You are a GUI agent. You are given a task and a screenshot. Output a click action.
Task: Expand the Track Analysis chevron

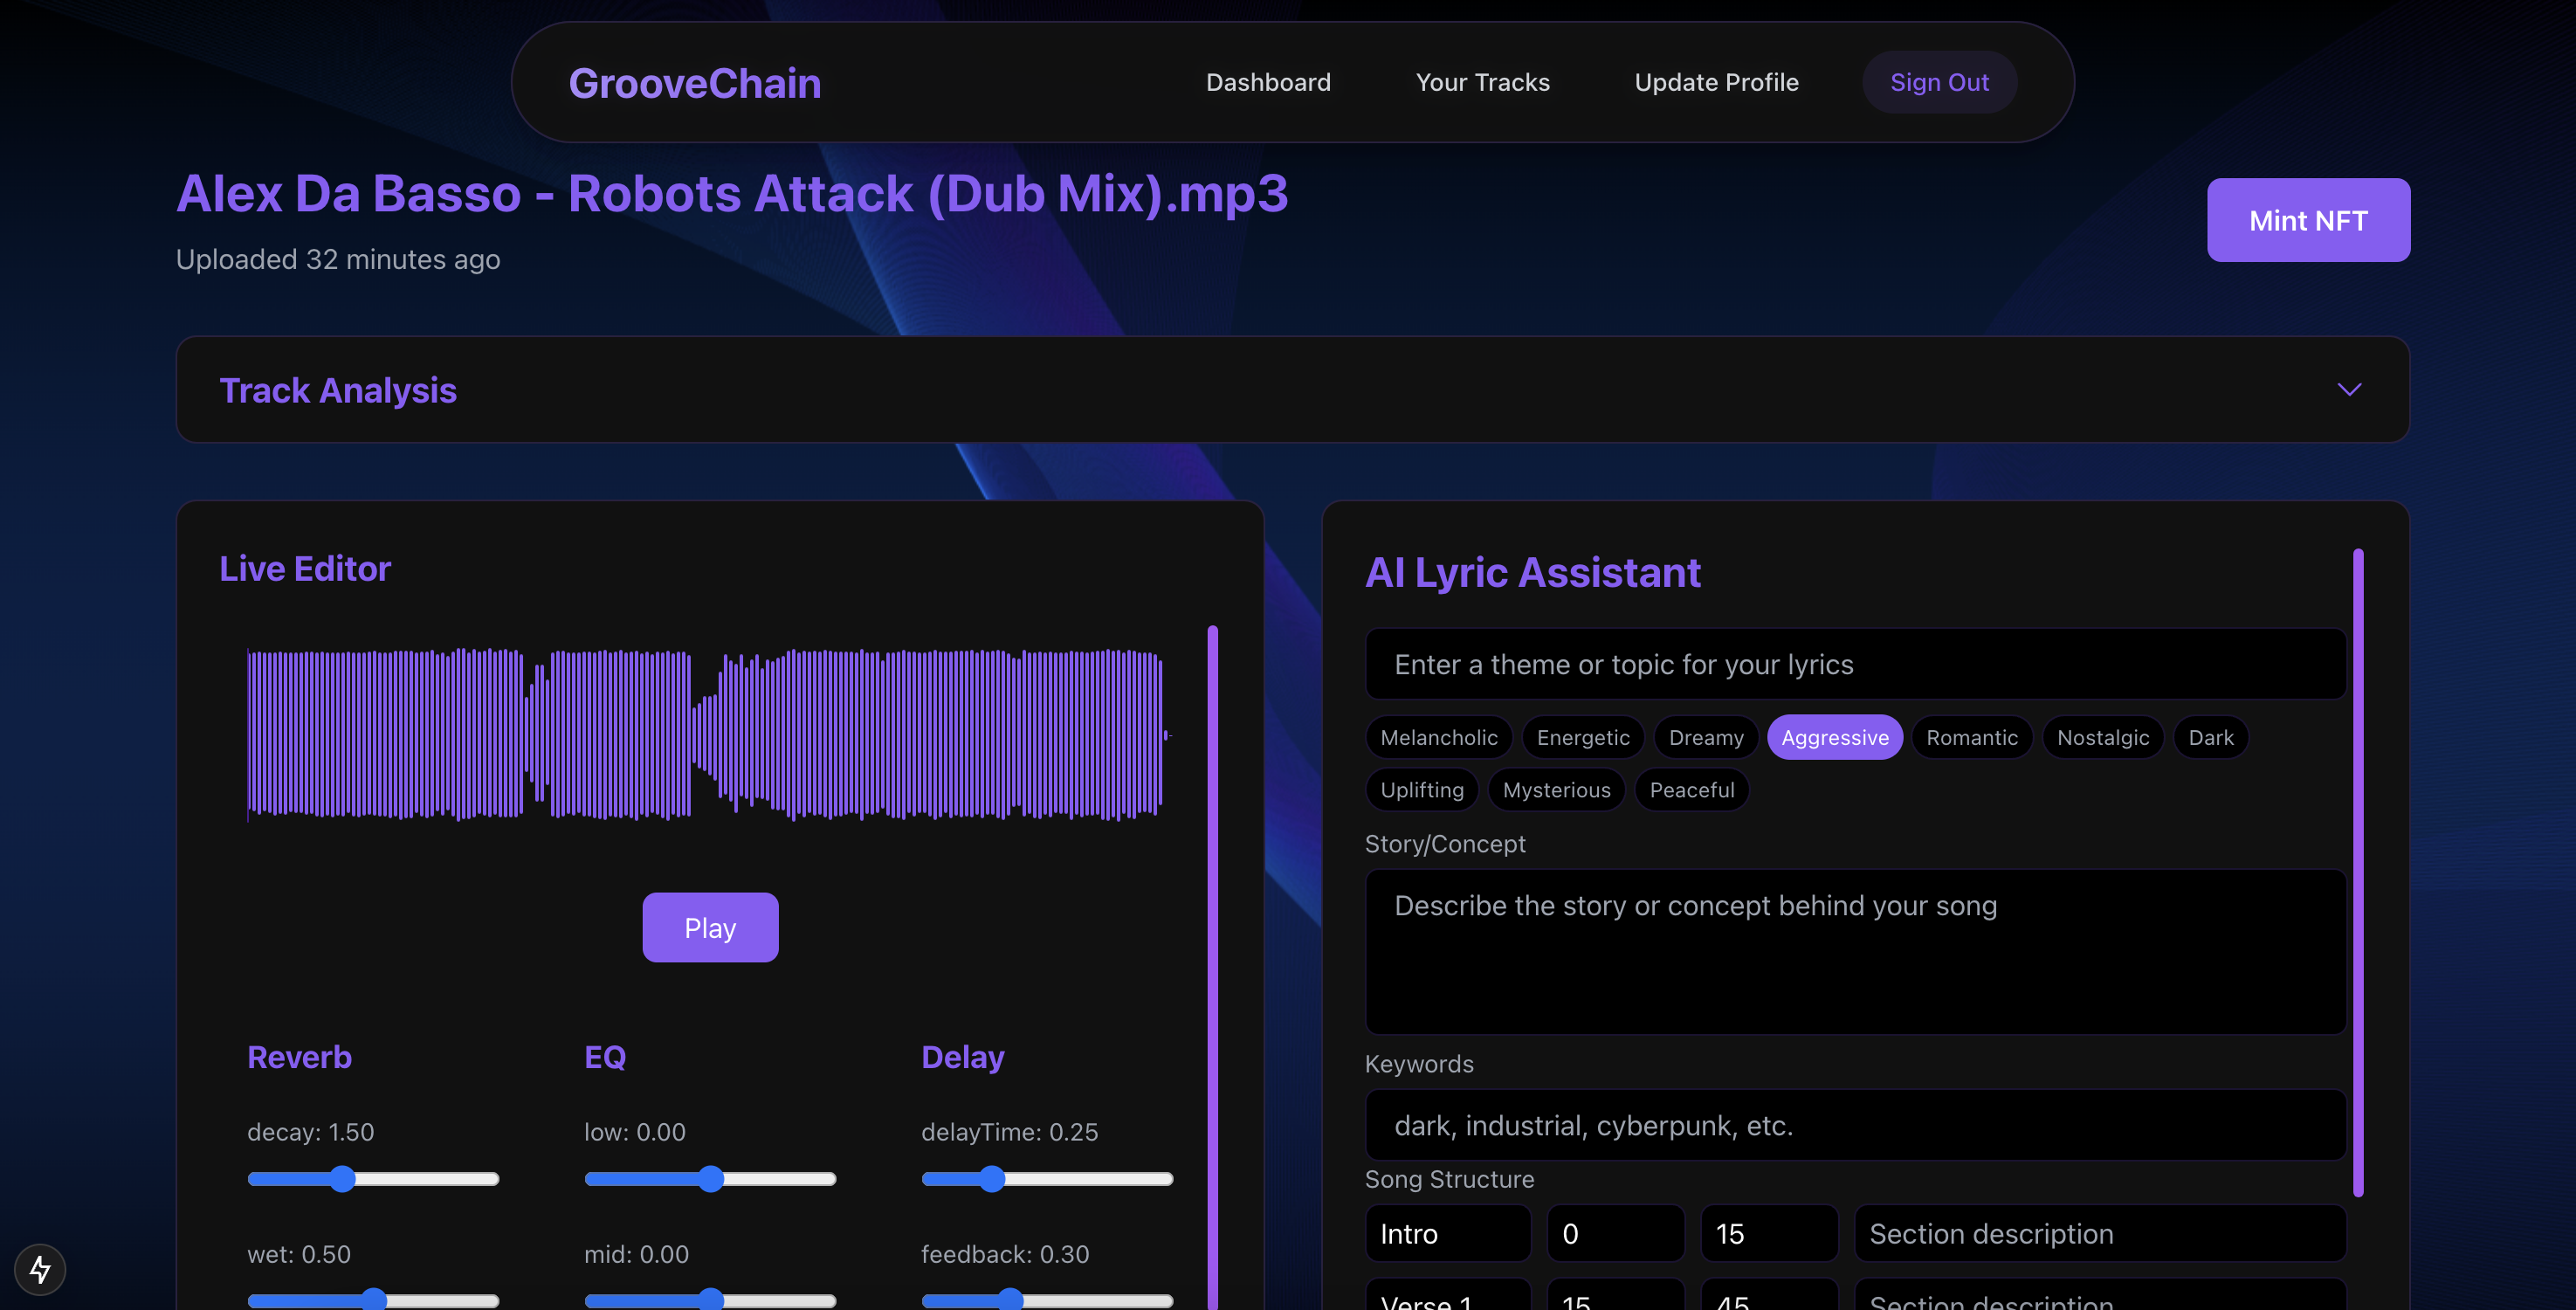point(2348,389)
